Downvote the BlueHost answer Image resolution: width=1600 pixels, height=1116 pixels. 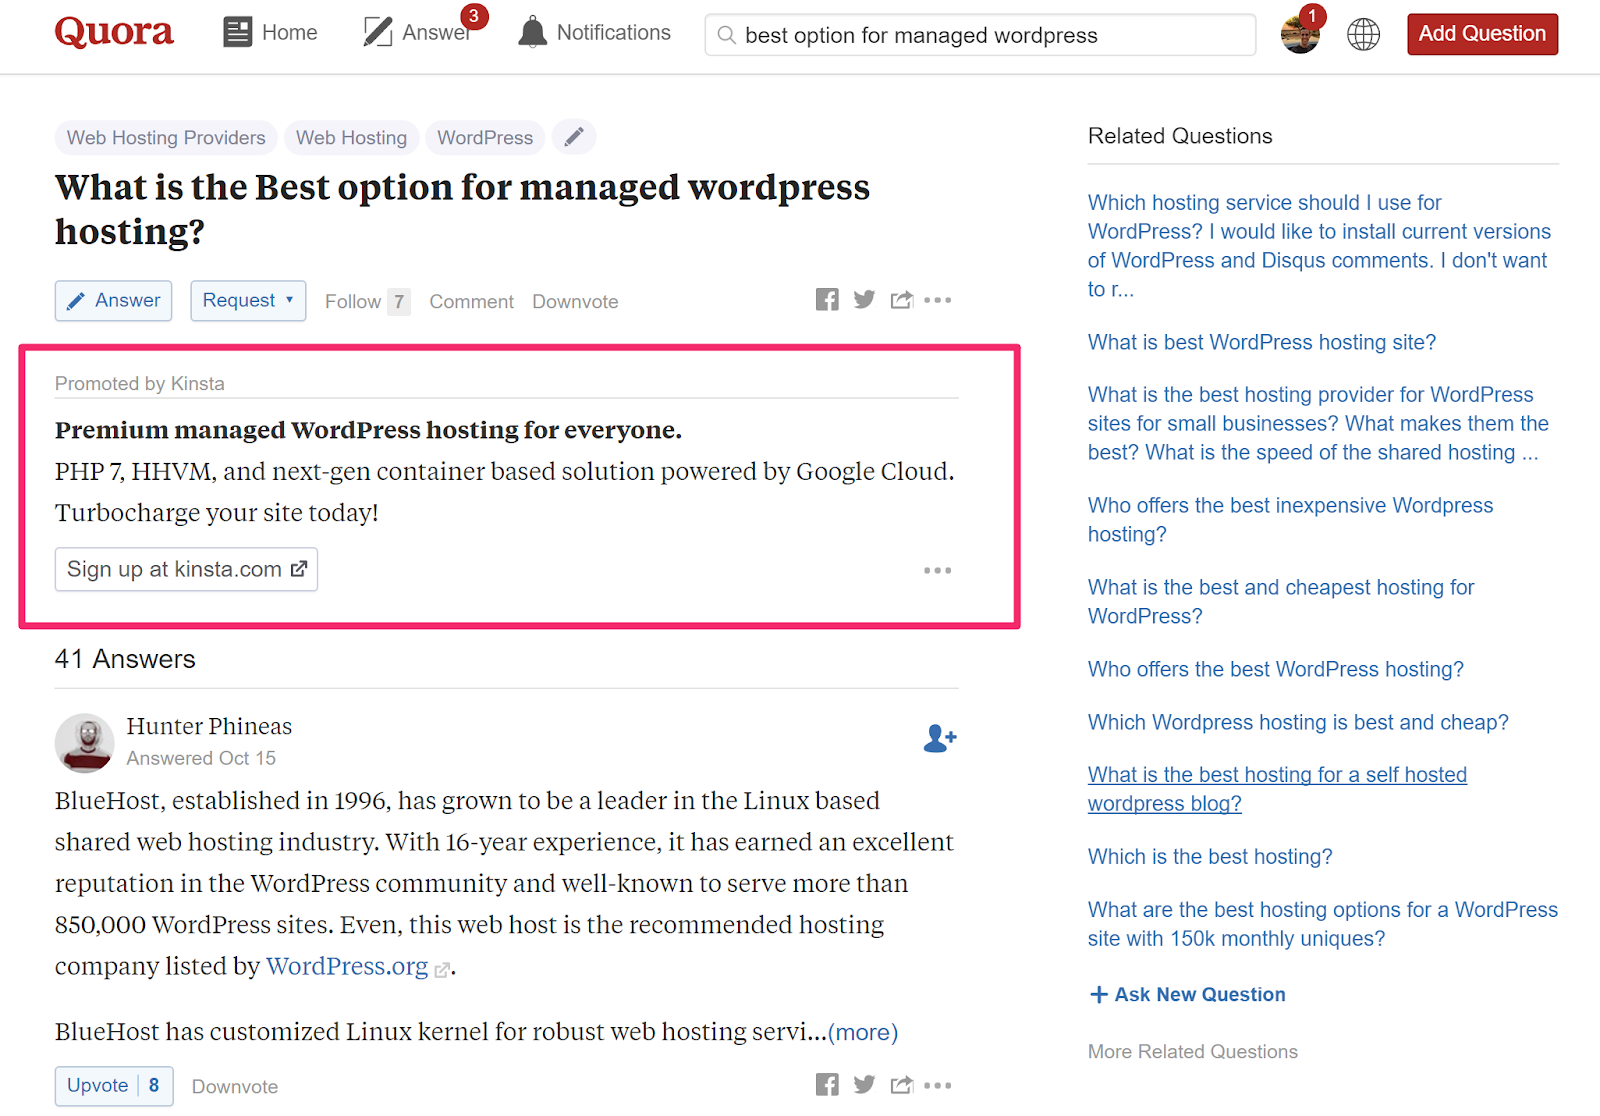(x=235, y=1087)
